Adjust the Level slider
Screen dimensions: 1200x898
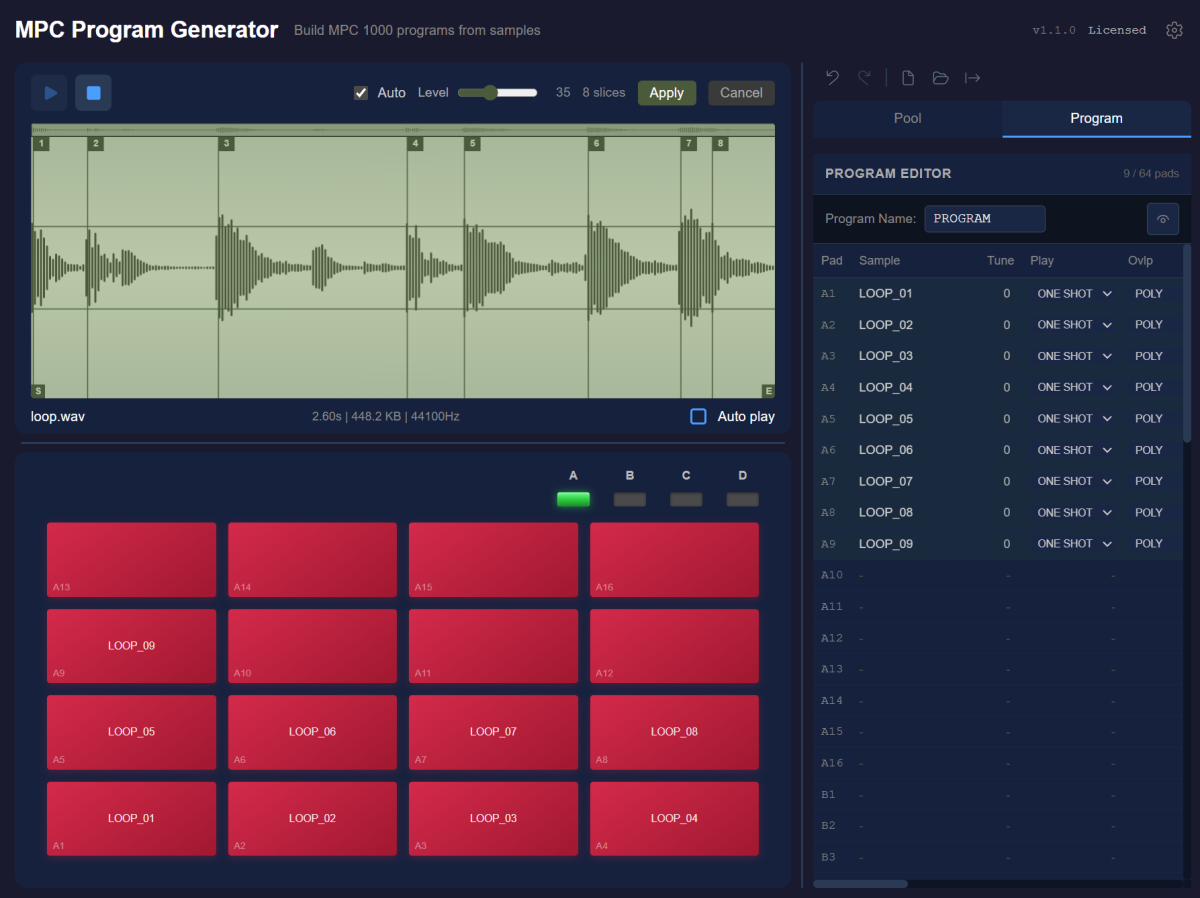click(x=498, y=93)
